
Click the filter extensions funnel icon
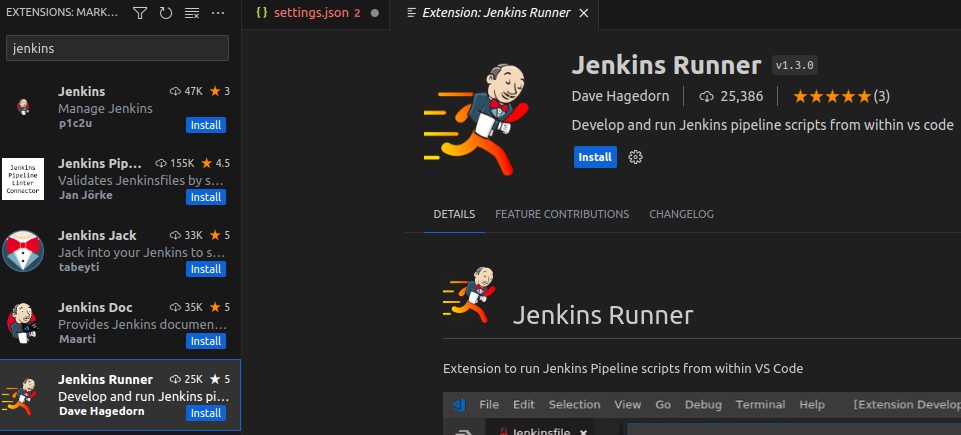(x=140, y=14)
